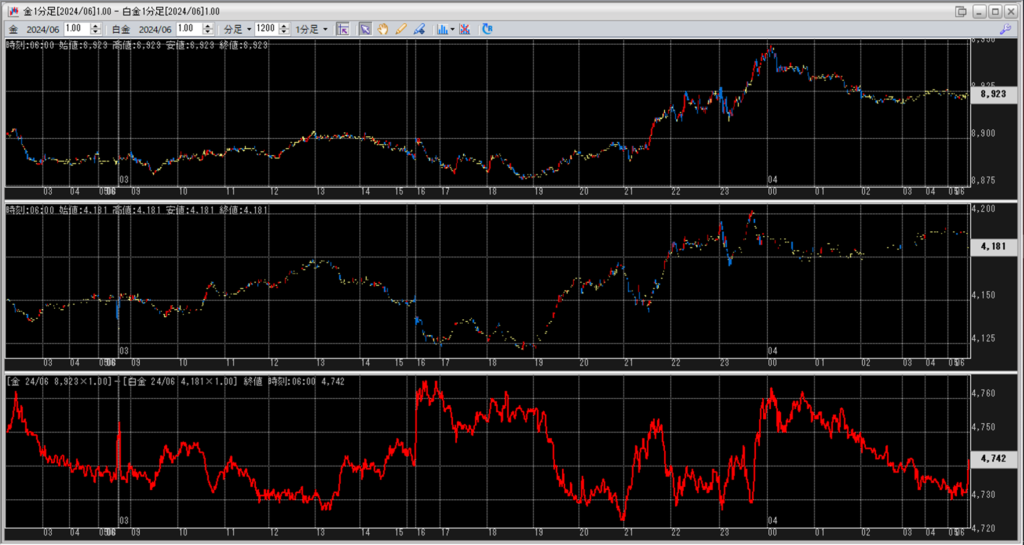Click the 4,742 spread value label

(x=992, y=458)
